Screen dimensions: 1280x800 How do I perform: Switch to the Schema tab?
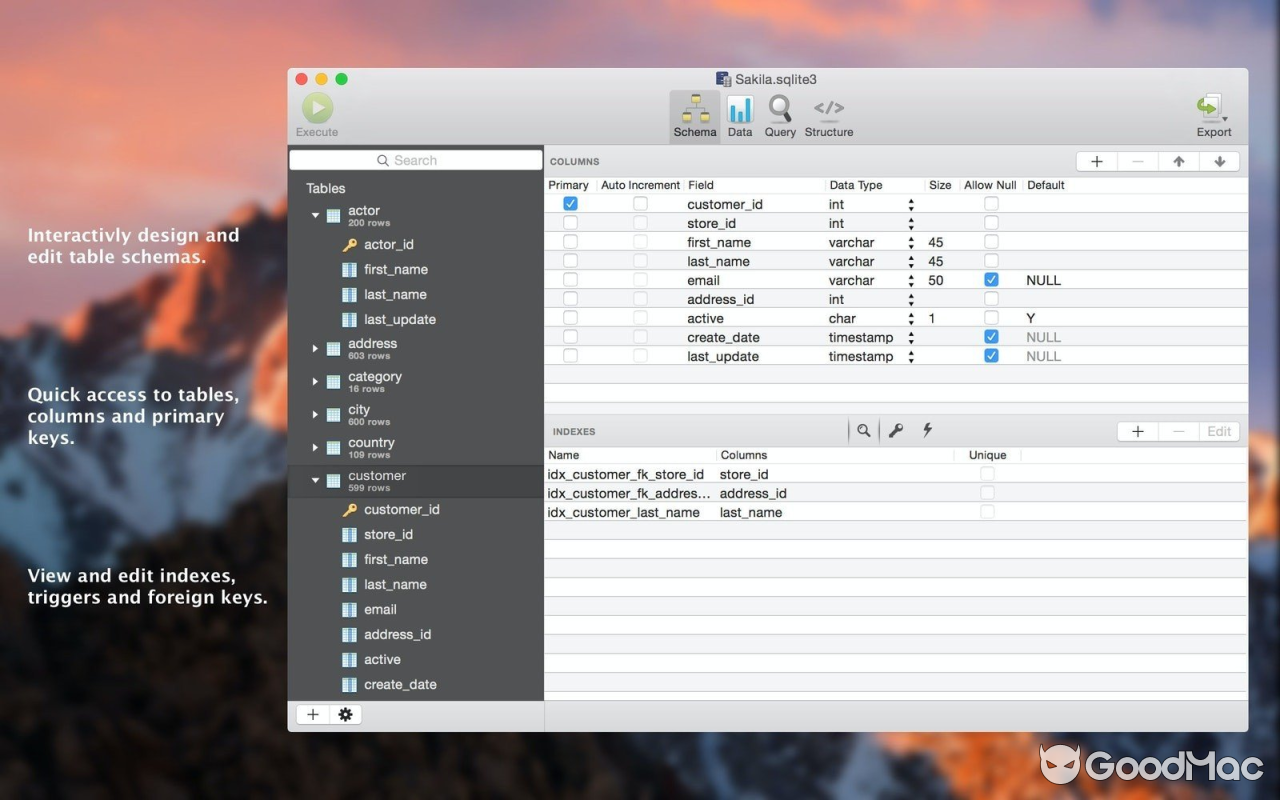coord(694,110)
